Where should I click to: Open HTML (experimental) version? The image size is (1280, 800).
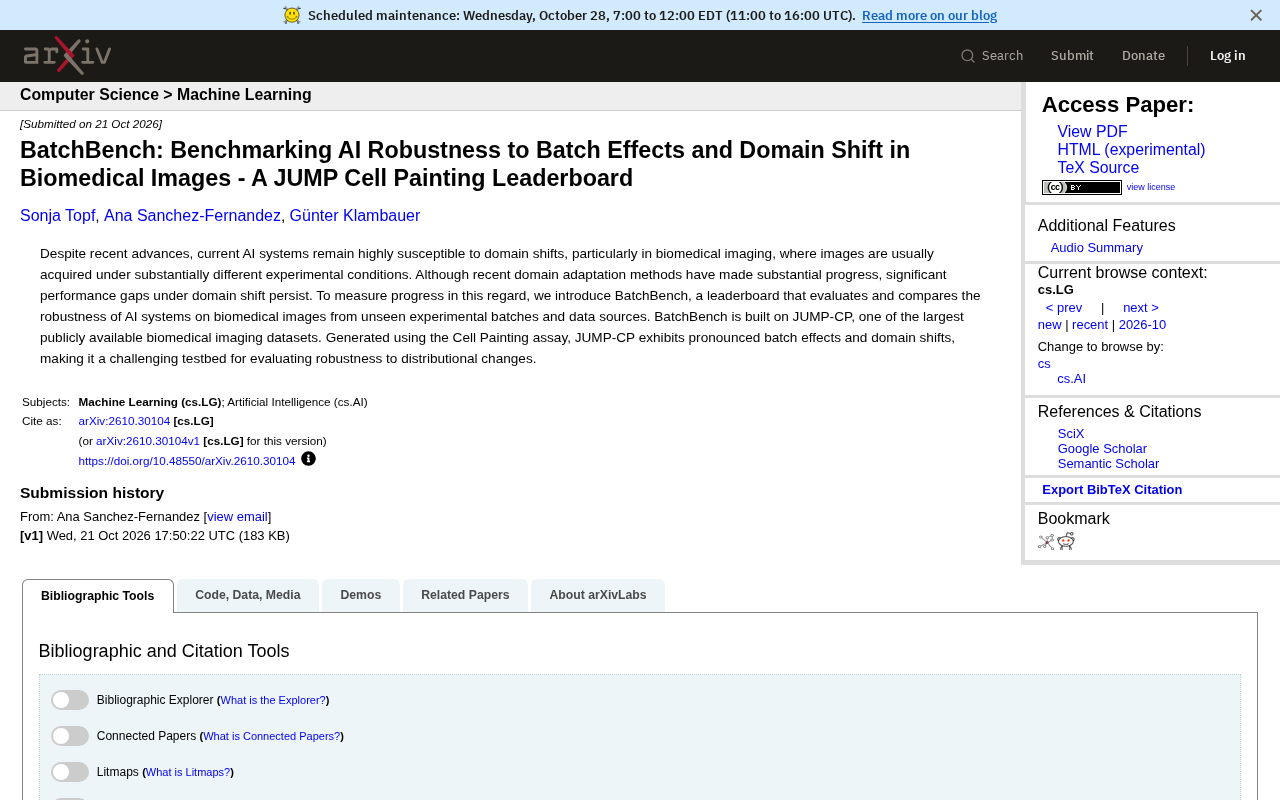click(1131, 150)
